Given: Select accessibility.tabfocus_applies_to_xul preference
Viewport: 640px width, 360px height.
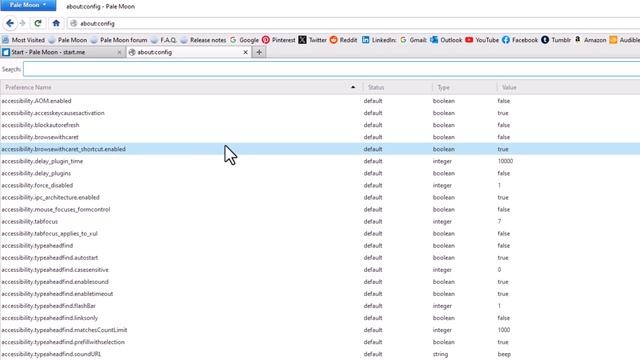Looking at the screenshot, I should tap(320, 233).
